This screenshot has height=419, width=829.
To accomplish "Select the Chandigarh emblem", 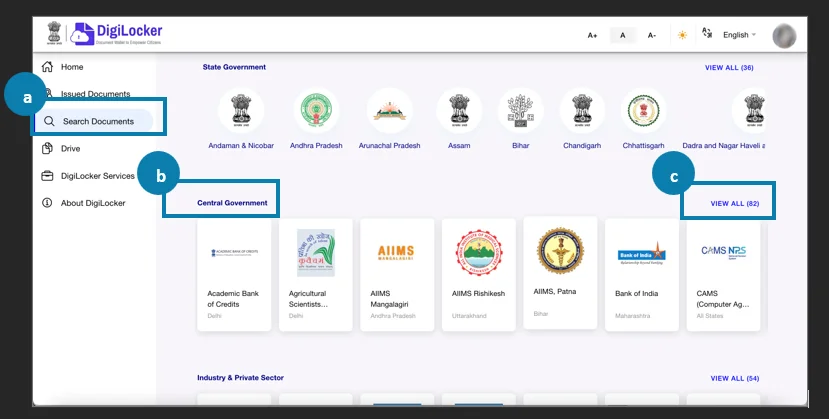I will (x=582, y=110).
